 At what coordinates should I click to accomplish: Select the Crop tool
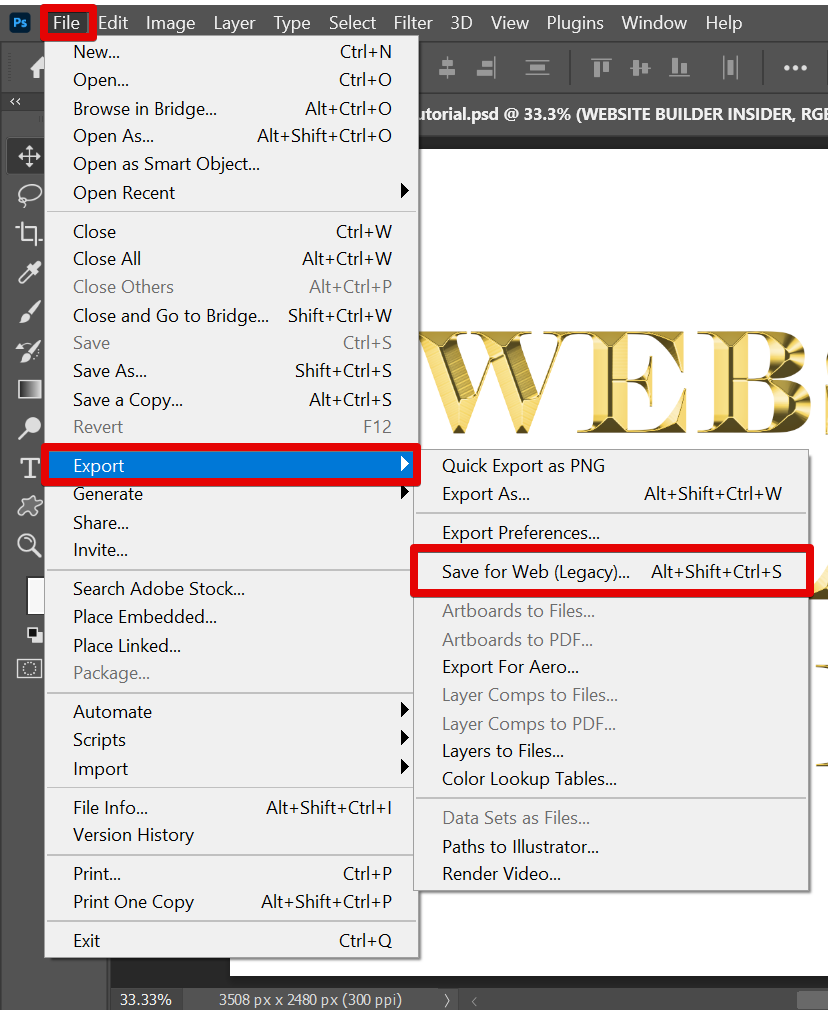(x=29, y=233)
